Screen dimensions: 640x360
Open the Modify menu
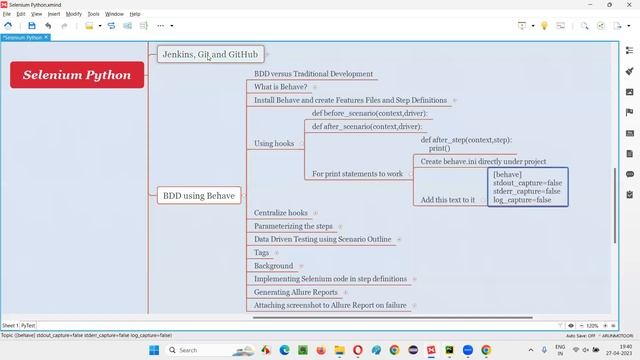coord(74,14)
